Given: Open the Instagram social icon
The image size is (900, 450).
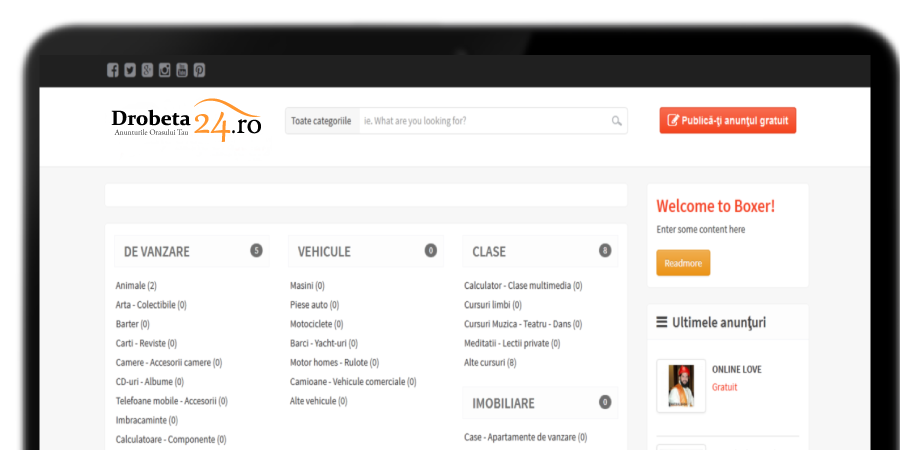Looking at the screenshot, I should pyautogui.click(x=164, y=71).
